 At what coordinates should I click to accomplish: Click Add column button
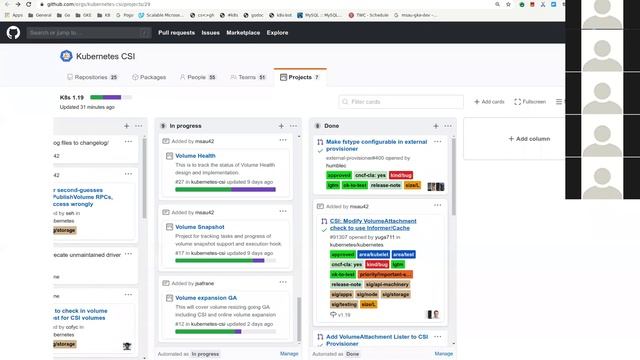[x=529, y=139]
